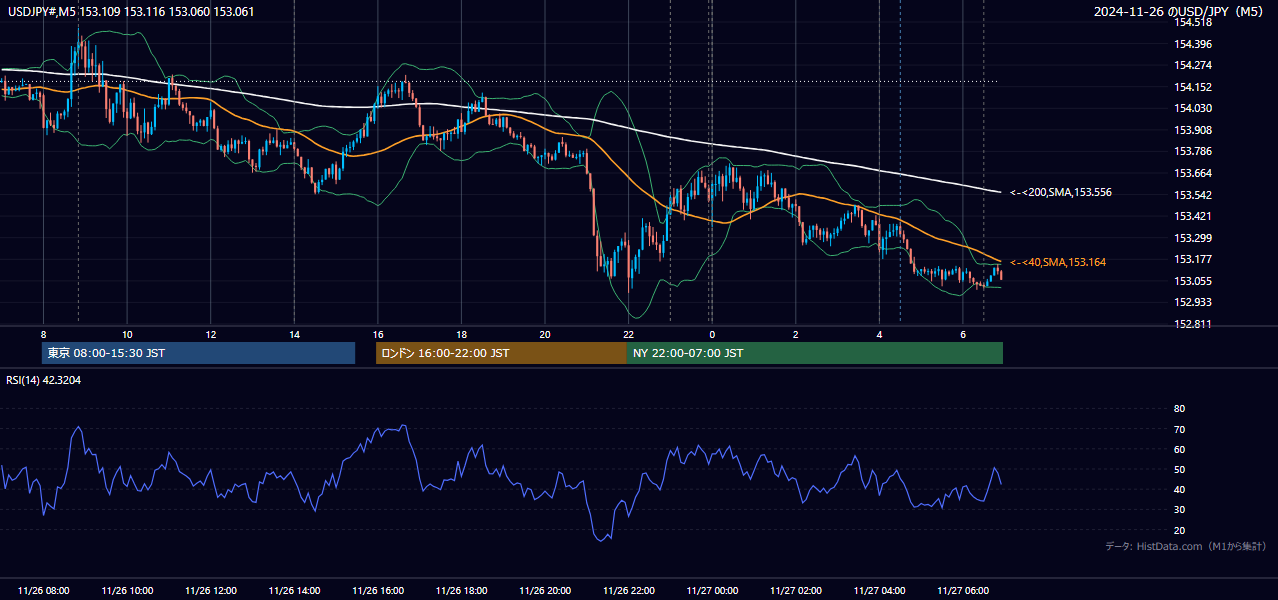Click the hour label 22 under the price chart
This screenshot has height=600, width=1278.
pos(628,334)
